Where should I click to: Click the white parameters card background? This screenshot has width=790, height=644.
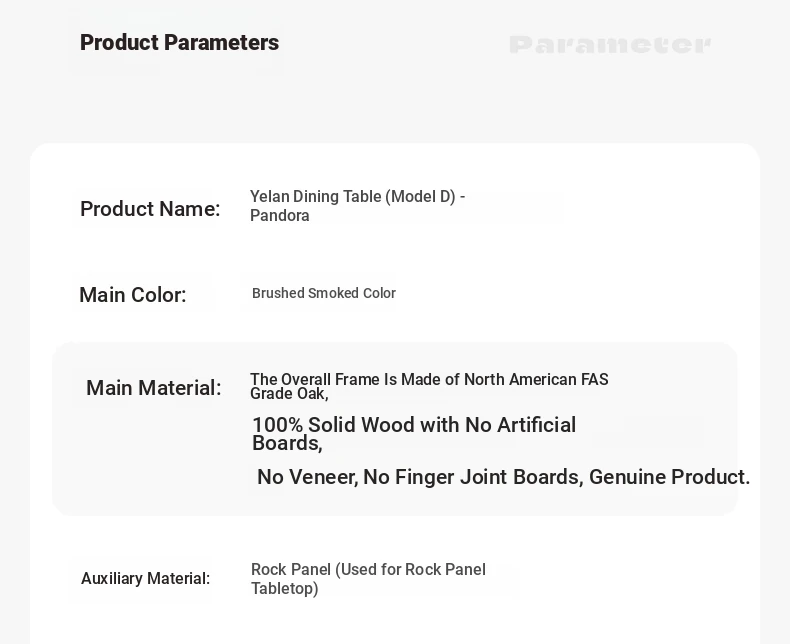pos(395,394)
